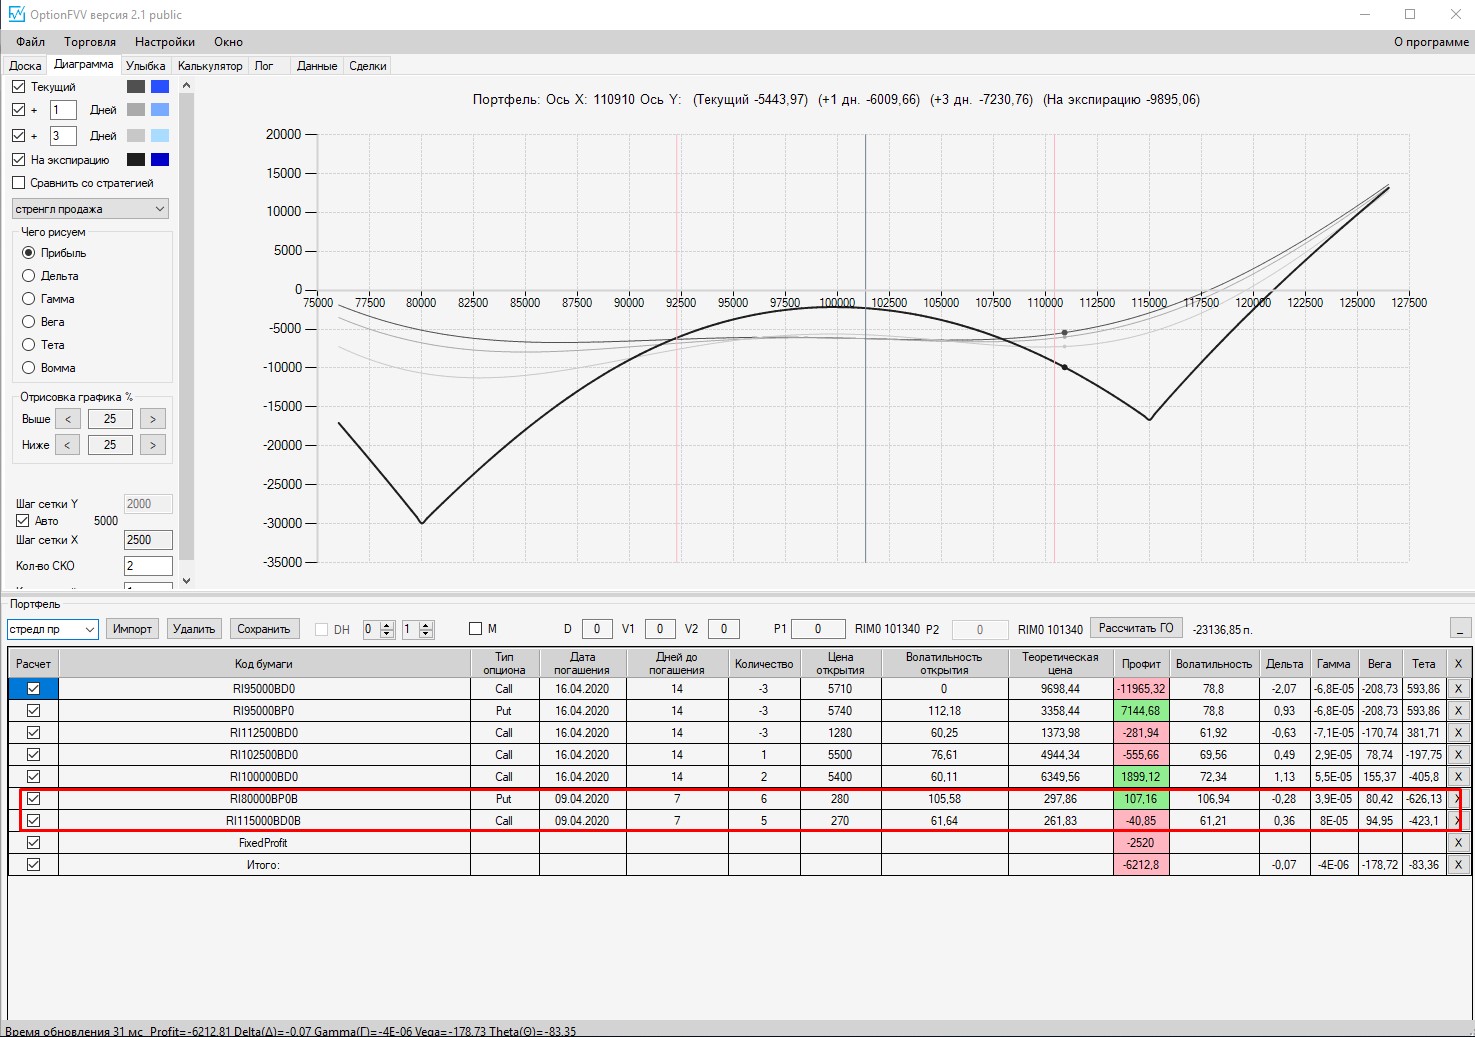Image resolution: width=1475 pixels, height=1037 pixels.
Task: Select the Гамма radio button
Action: pos(29,299)
